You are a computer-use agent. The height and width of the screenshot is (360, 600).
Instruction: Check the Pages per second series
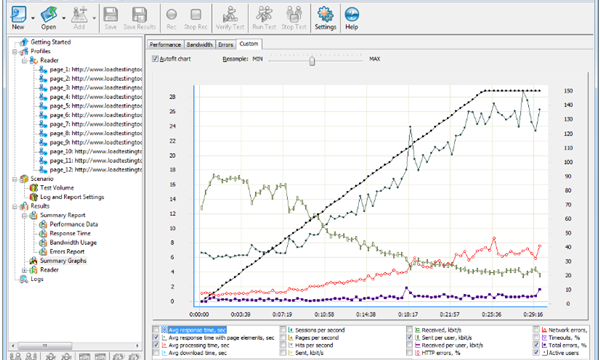pyautogui.click(x=283, y=337)
